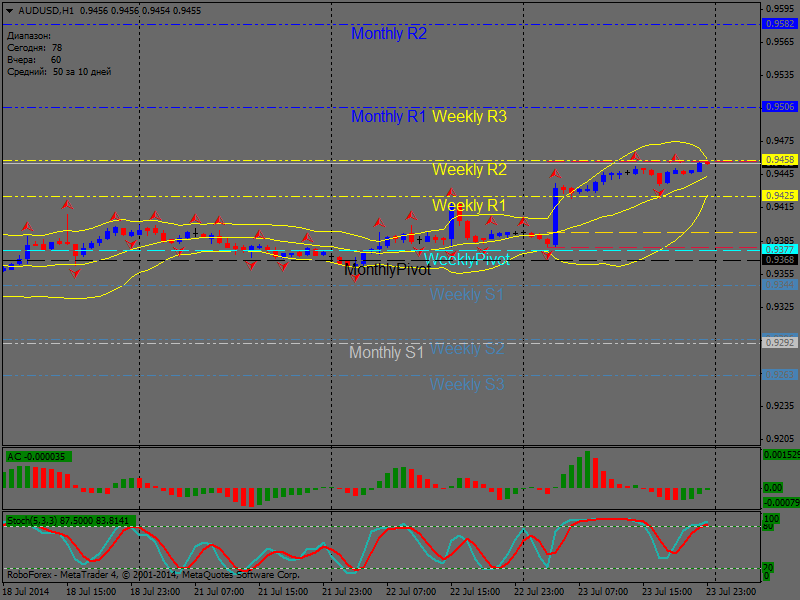Click the 22 Jul 23:00 time axis label
The width and height of the screenshot is (800, 600).
[x=539, y=592]
